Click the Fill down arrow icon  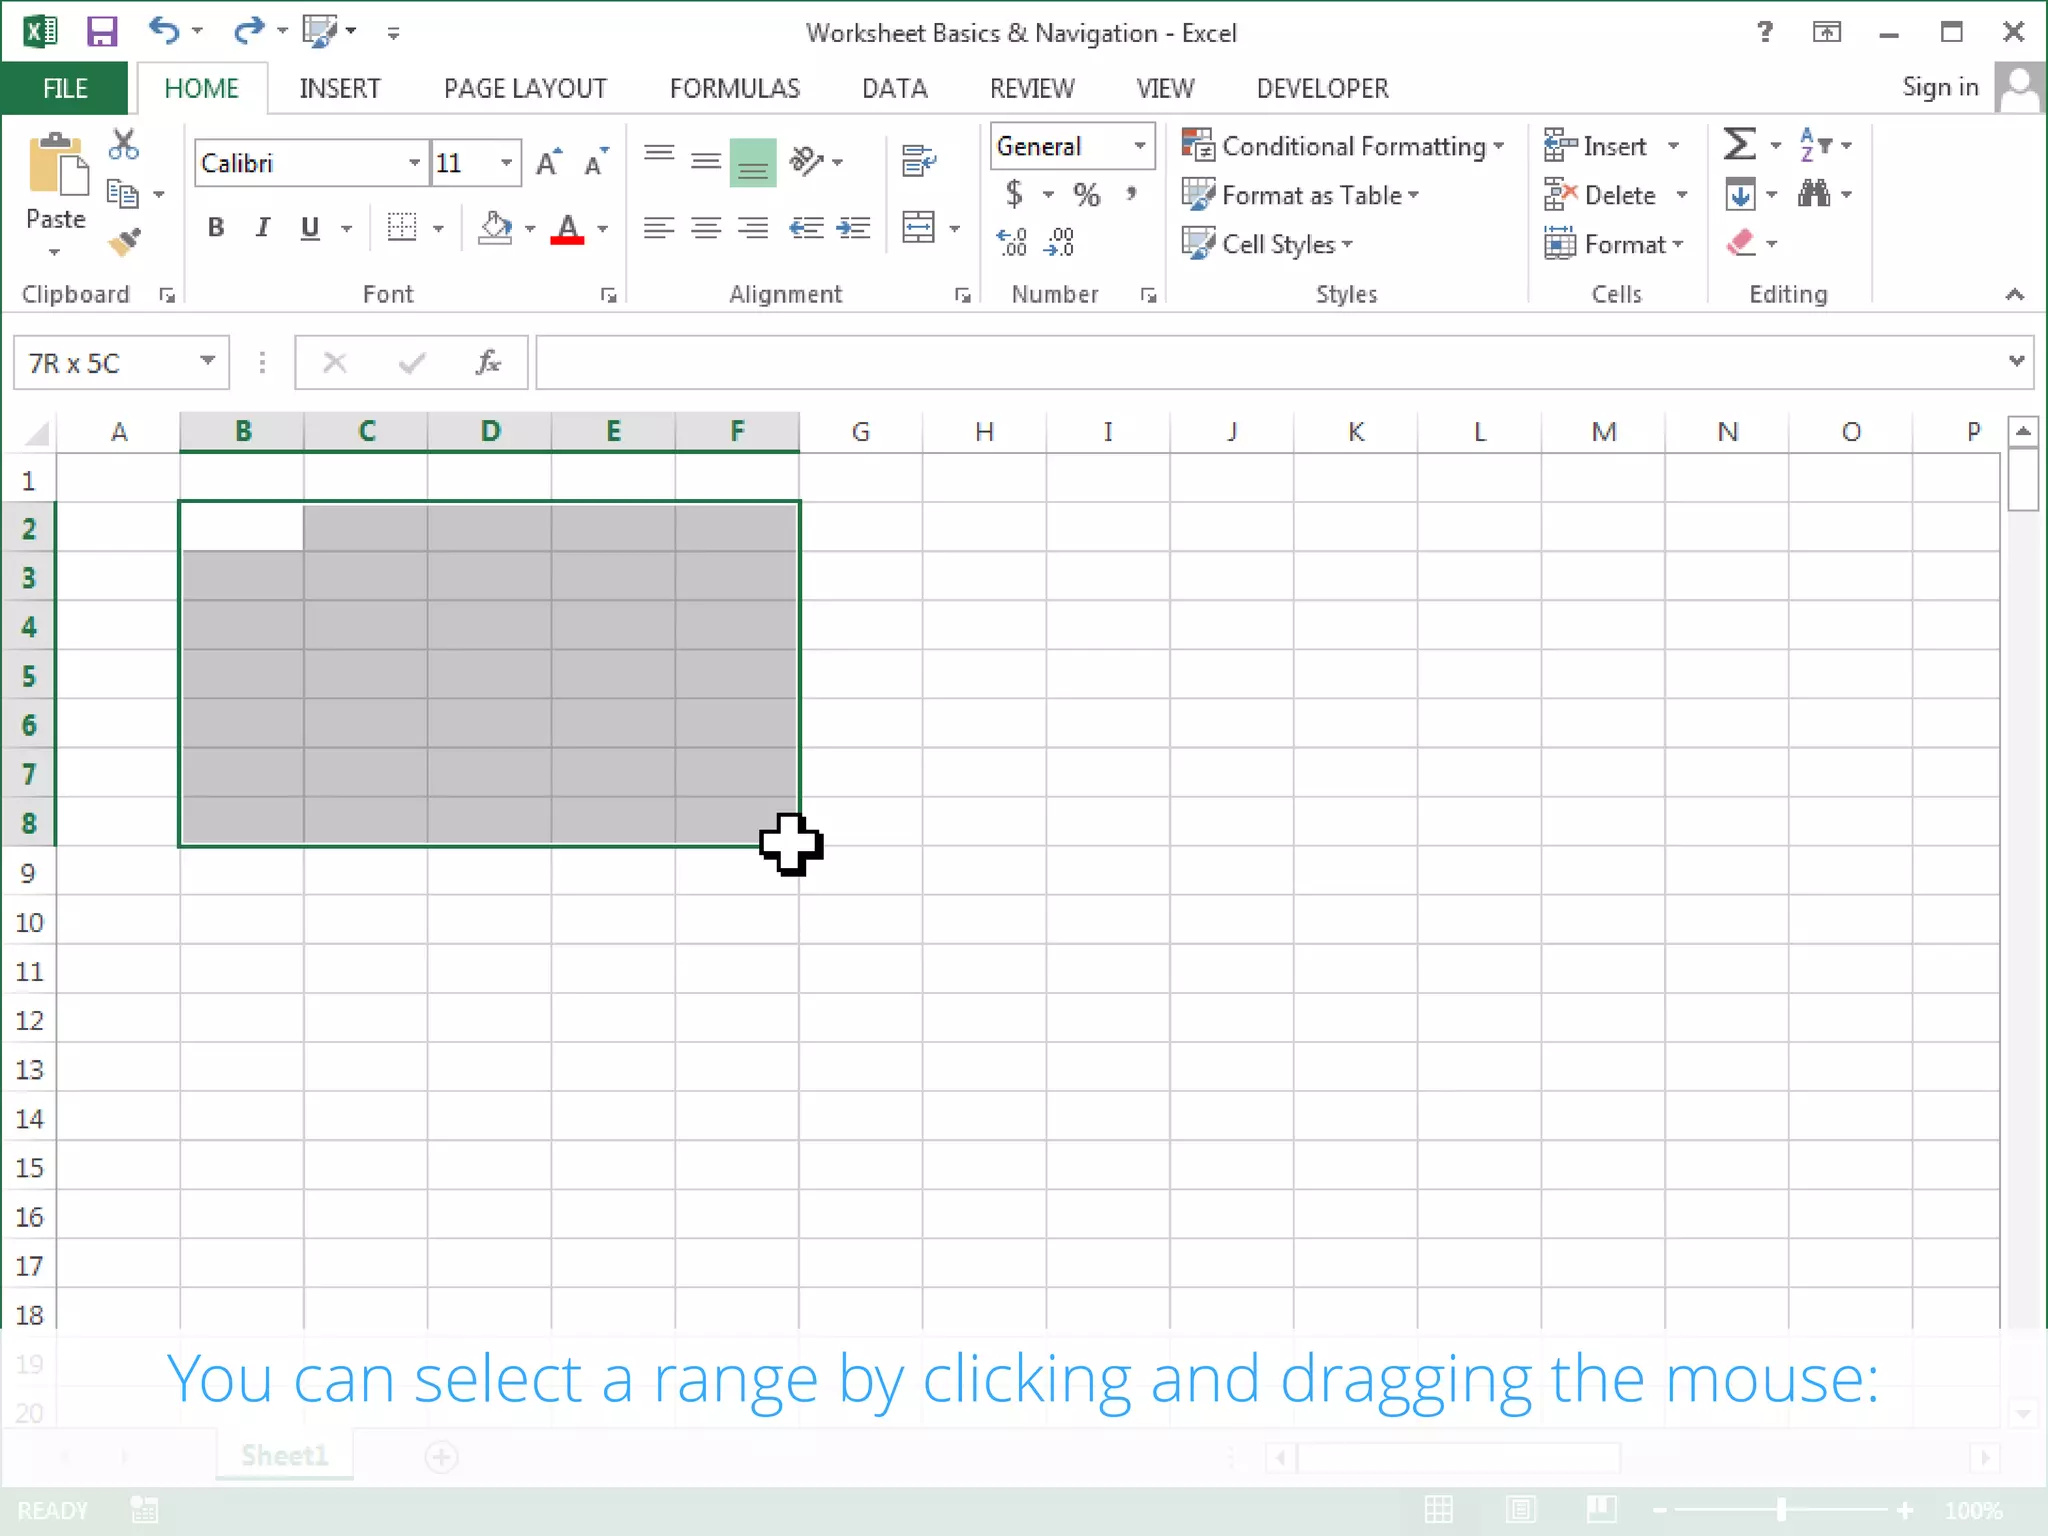click(x=1740, y=193)
